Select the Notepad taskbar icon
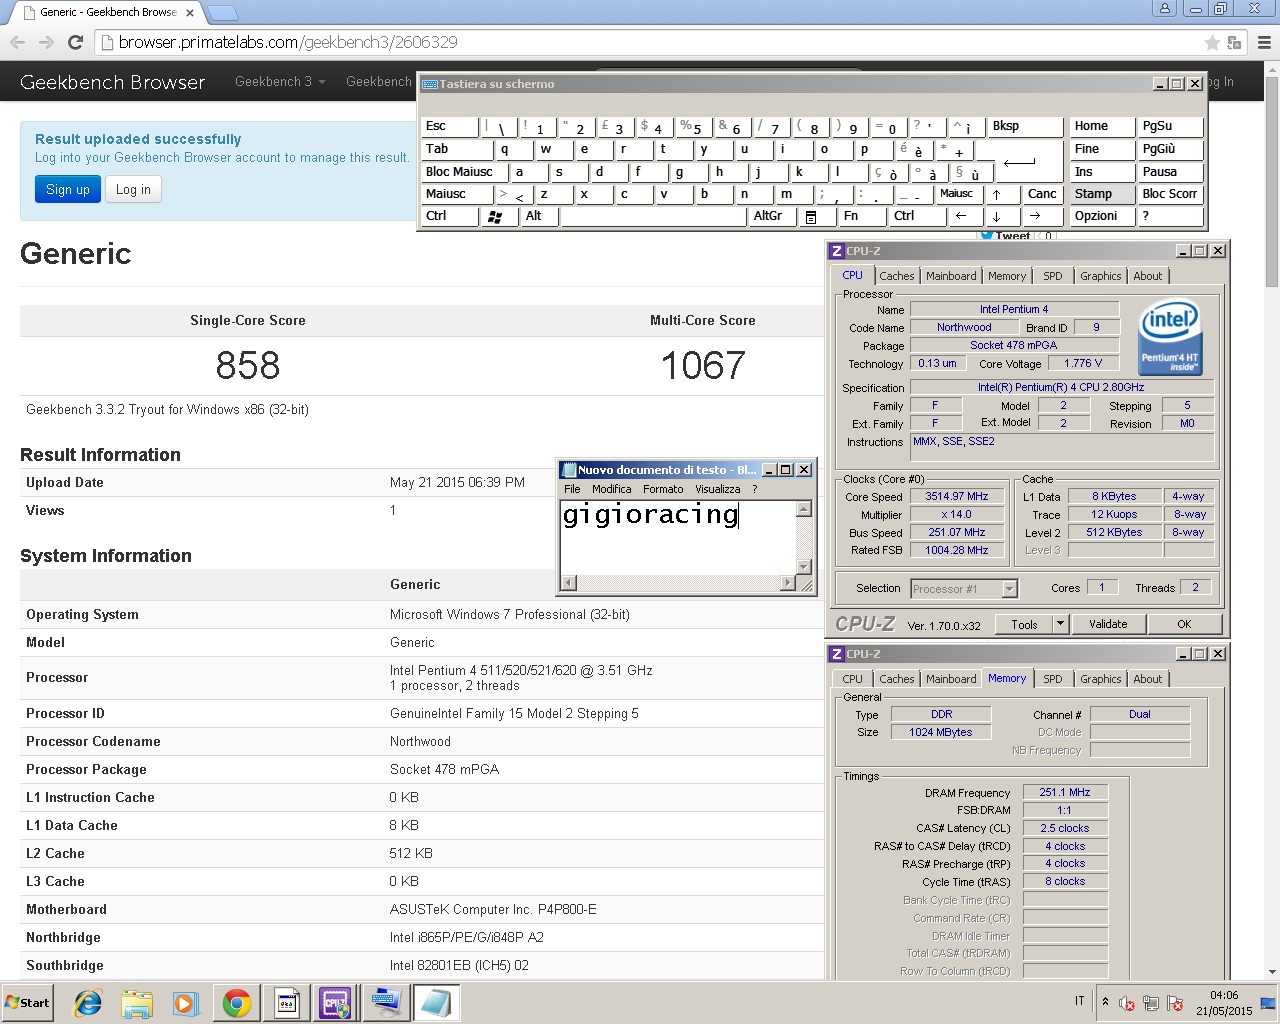This screenshot has width=1280, height=1024. tap(436, 1003)
